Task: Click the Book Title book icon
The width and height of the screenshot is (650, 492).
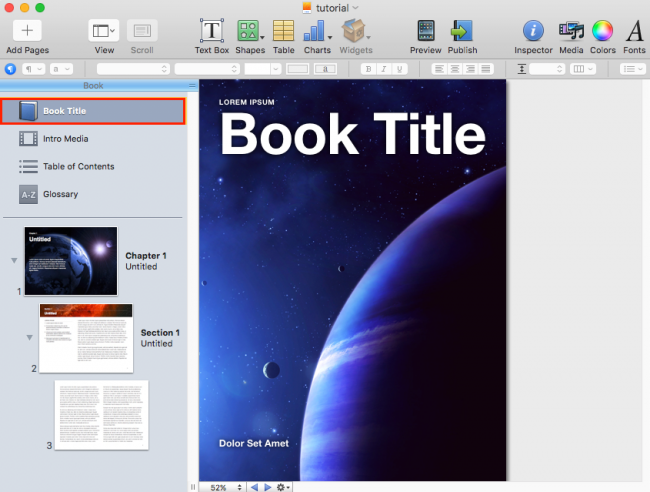Action: point(28,111)
